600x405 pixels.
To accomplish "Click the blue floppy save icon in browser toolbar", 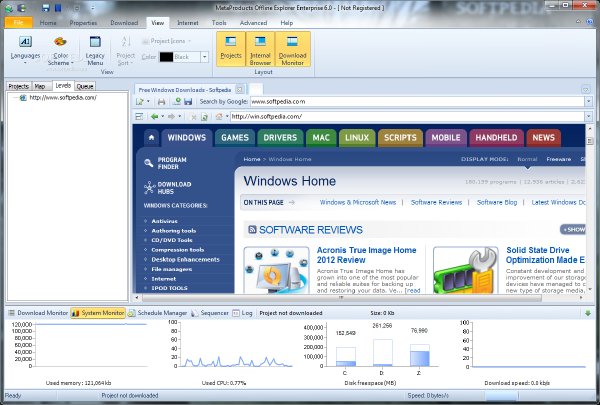I will point(188,102).
